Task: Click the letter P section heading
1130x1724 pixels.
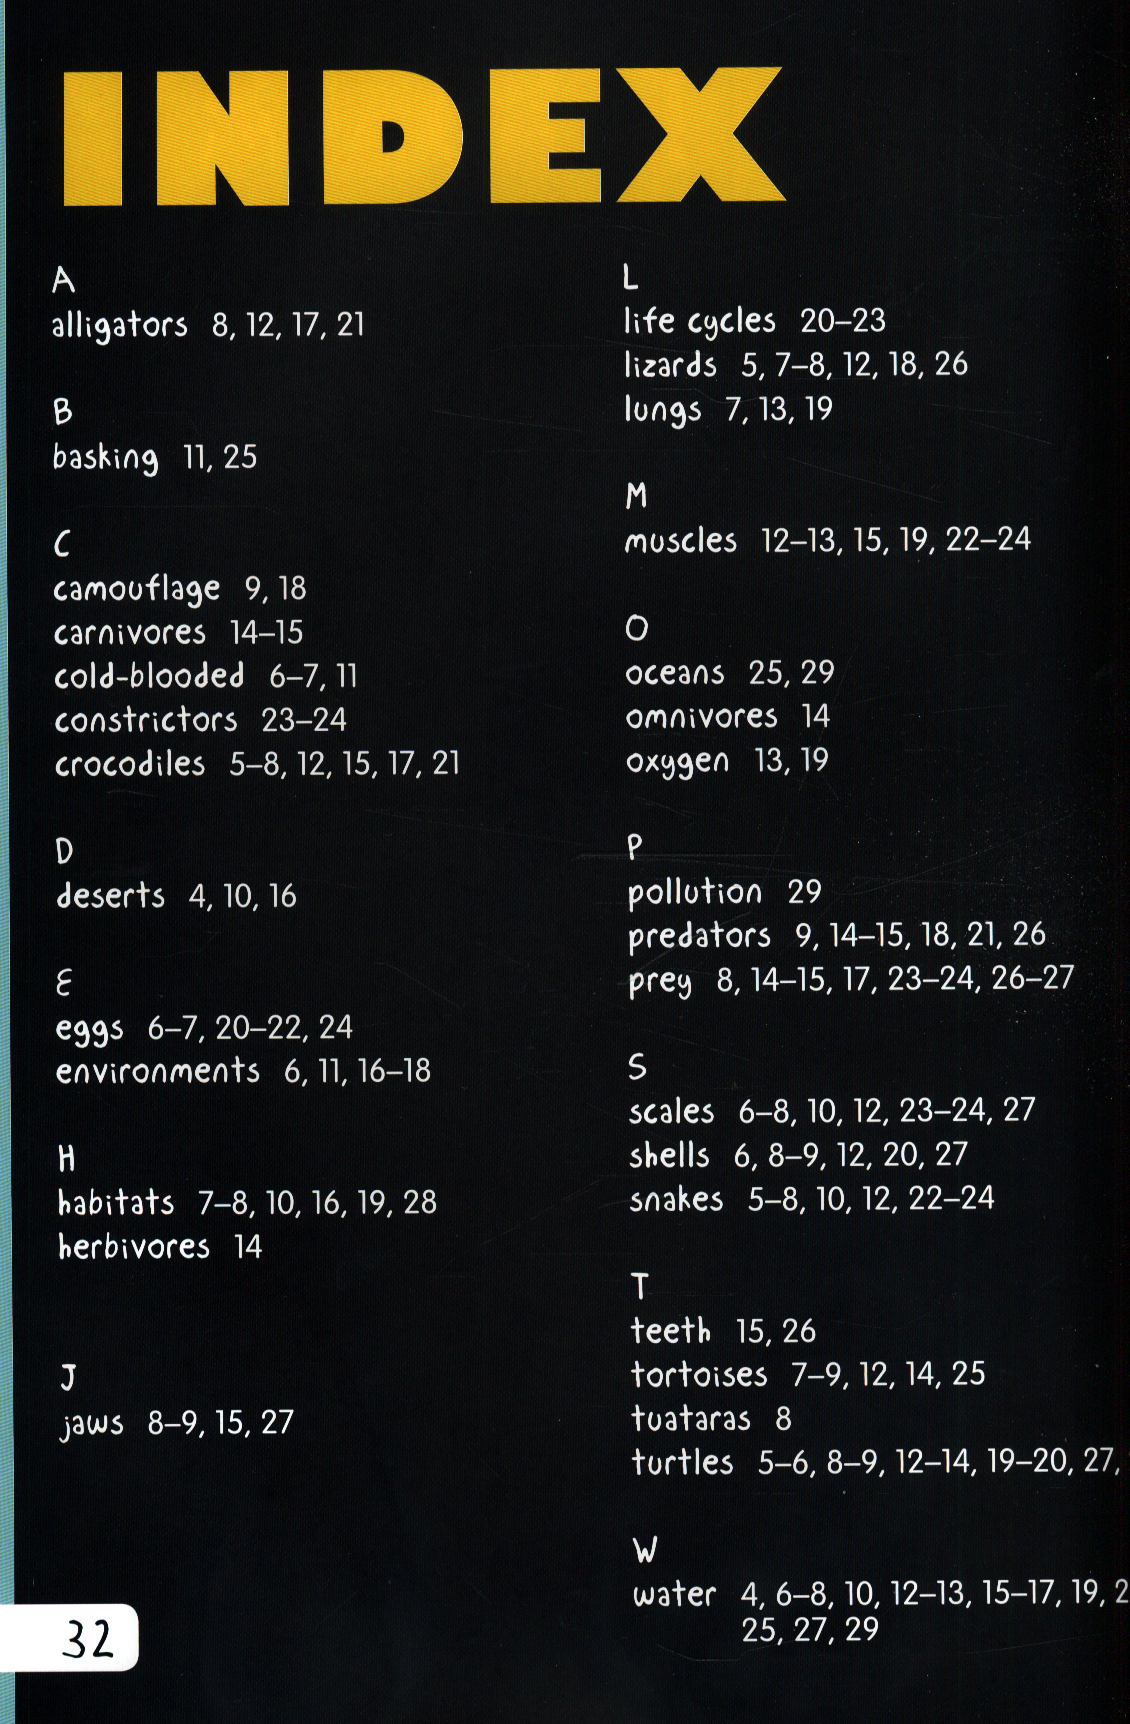Action: (x=635, y=848)
